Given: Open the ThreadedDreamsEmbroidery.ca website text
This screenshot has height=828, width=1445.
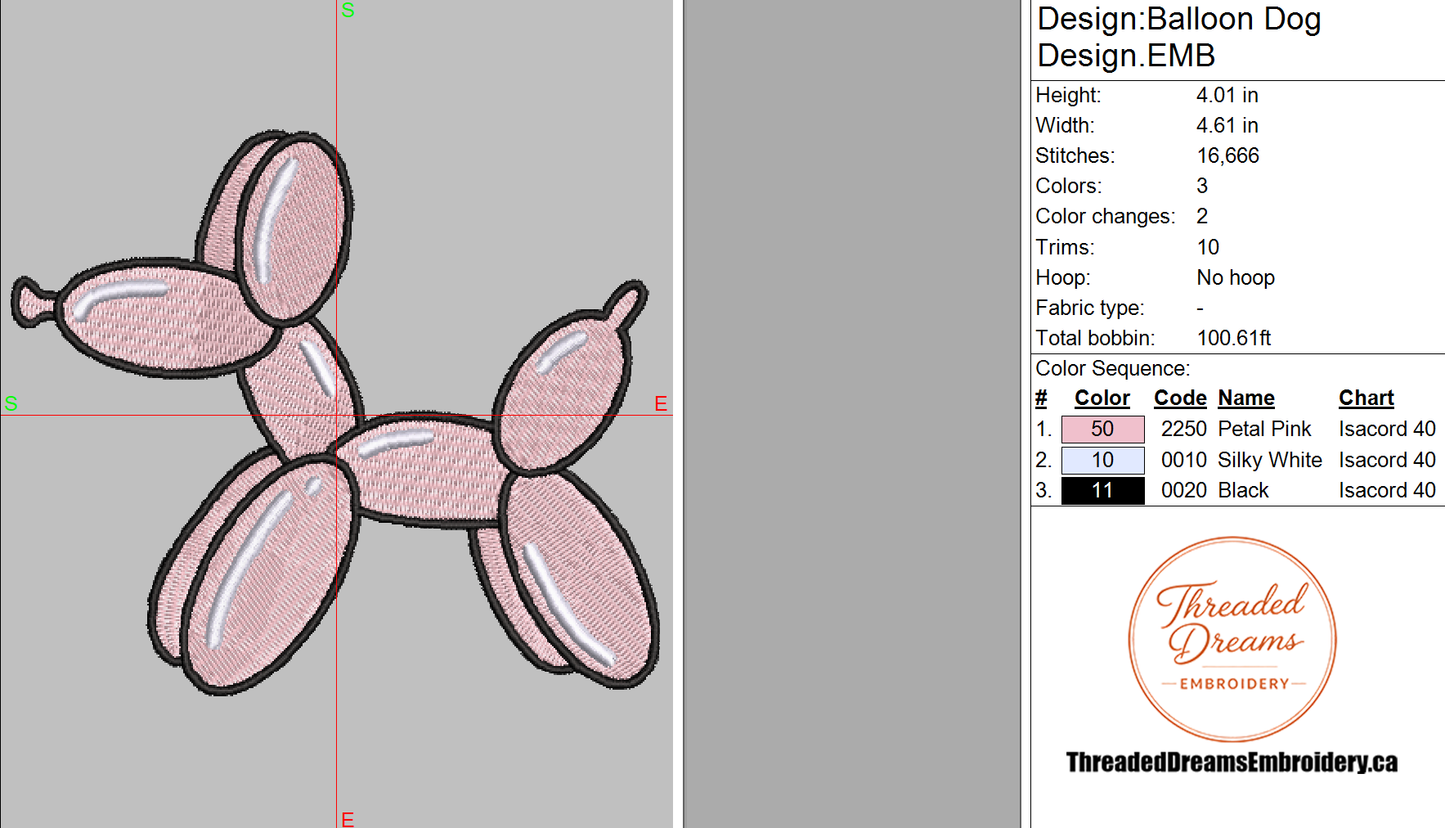Looking at the screenshot, I should 1232,762.
